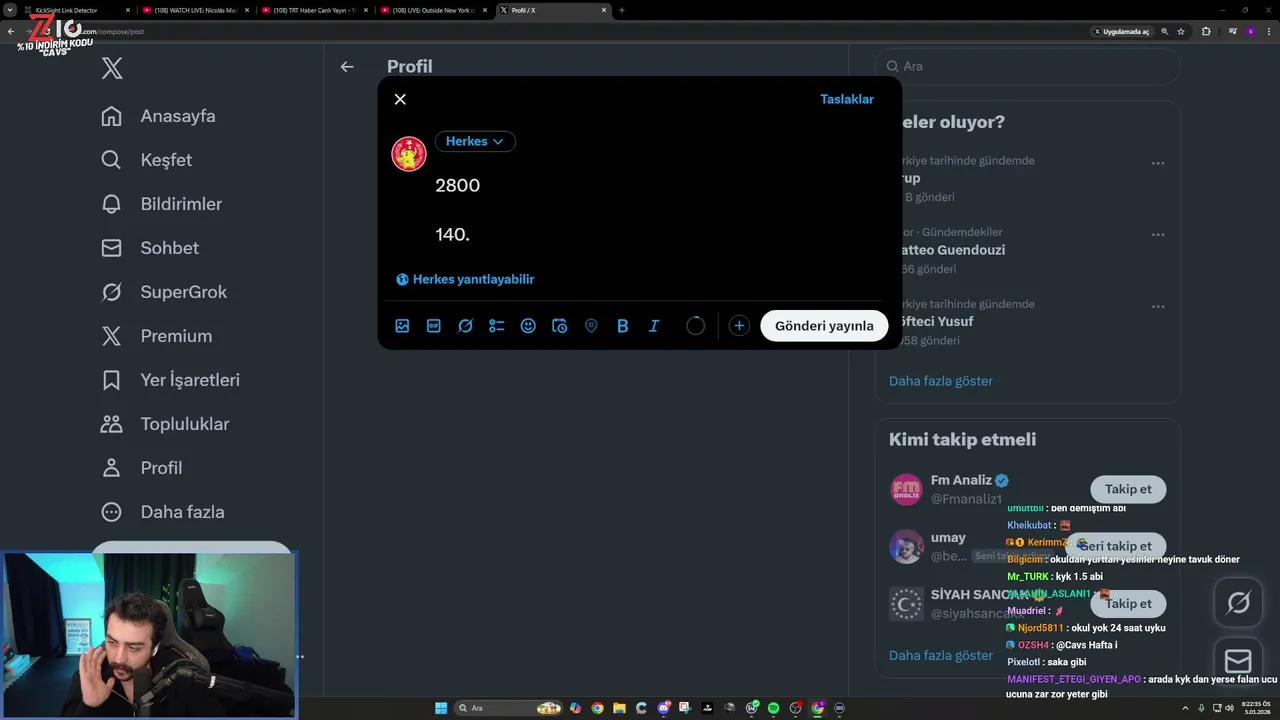Image resolution: width=1280 pixels, height=720 pixels.
Task: Open Premium from sidebar
Action: (x=157, y=336)
